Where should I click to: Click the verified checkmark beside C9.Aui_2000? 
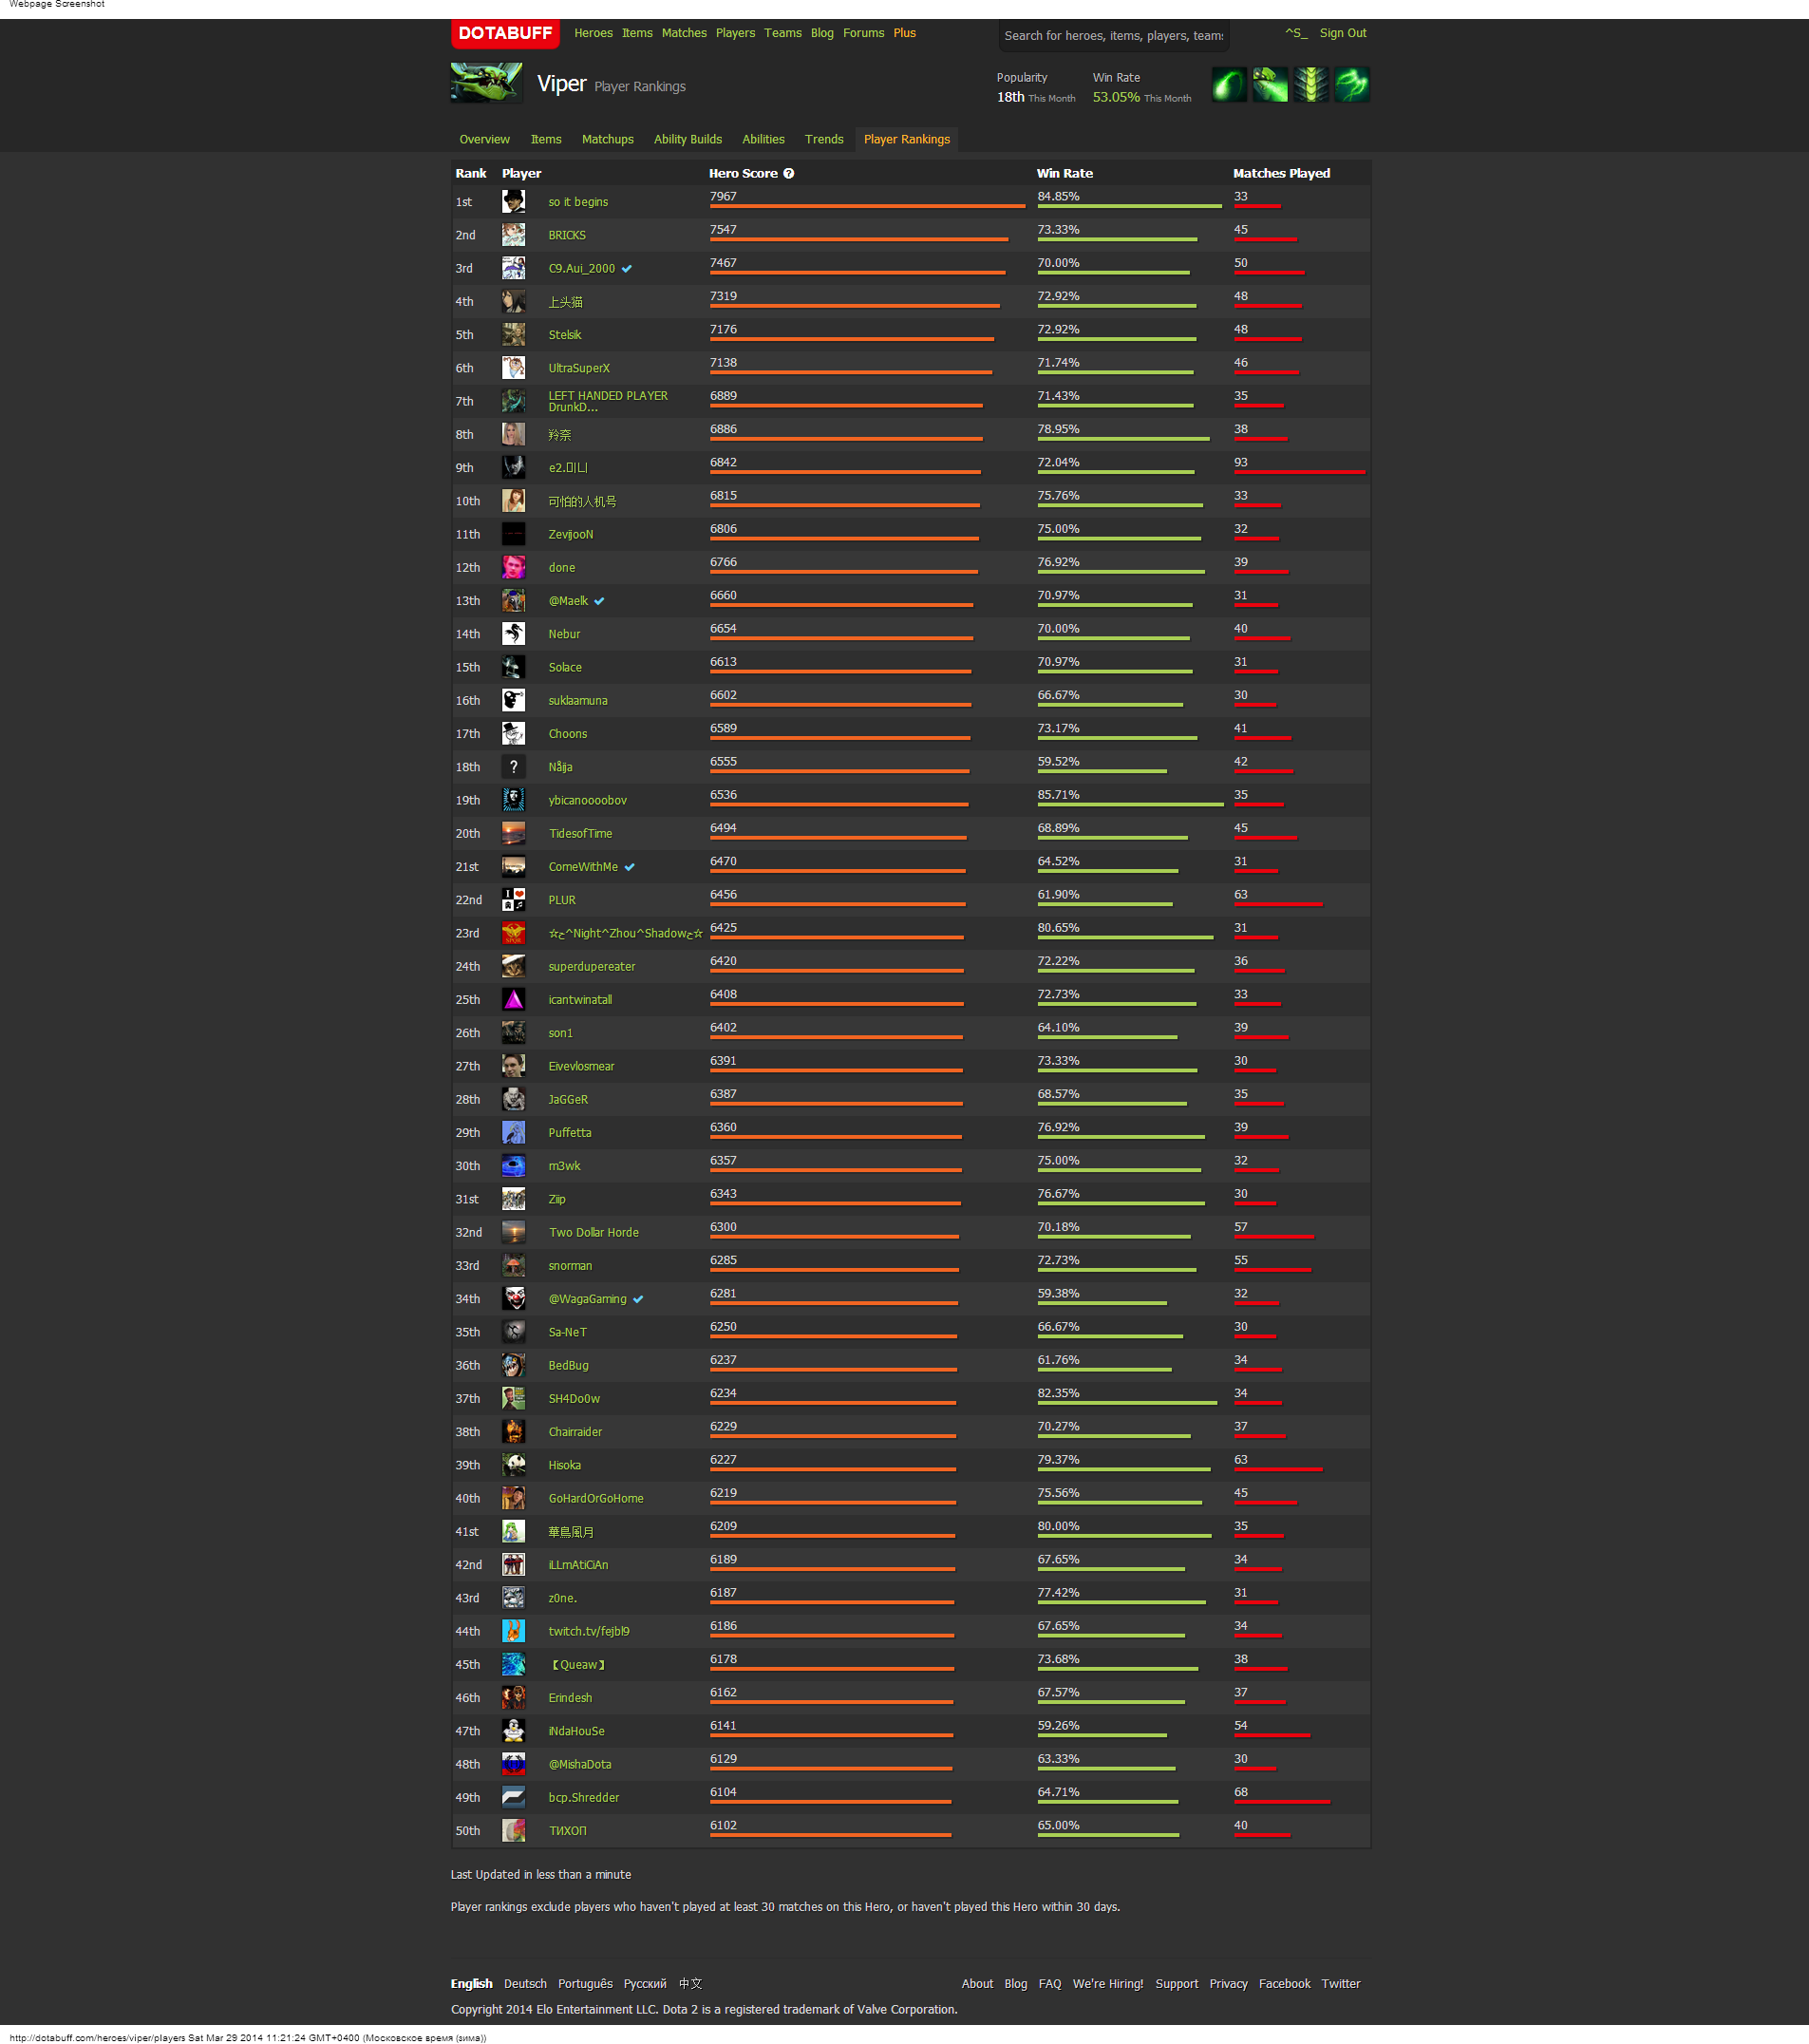tap(627, 269)
